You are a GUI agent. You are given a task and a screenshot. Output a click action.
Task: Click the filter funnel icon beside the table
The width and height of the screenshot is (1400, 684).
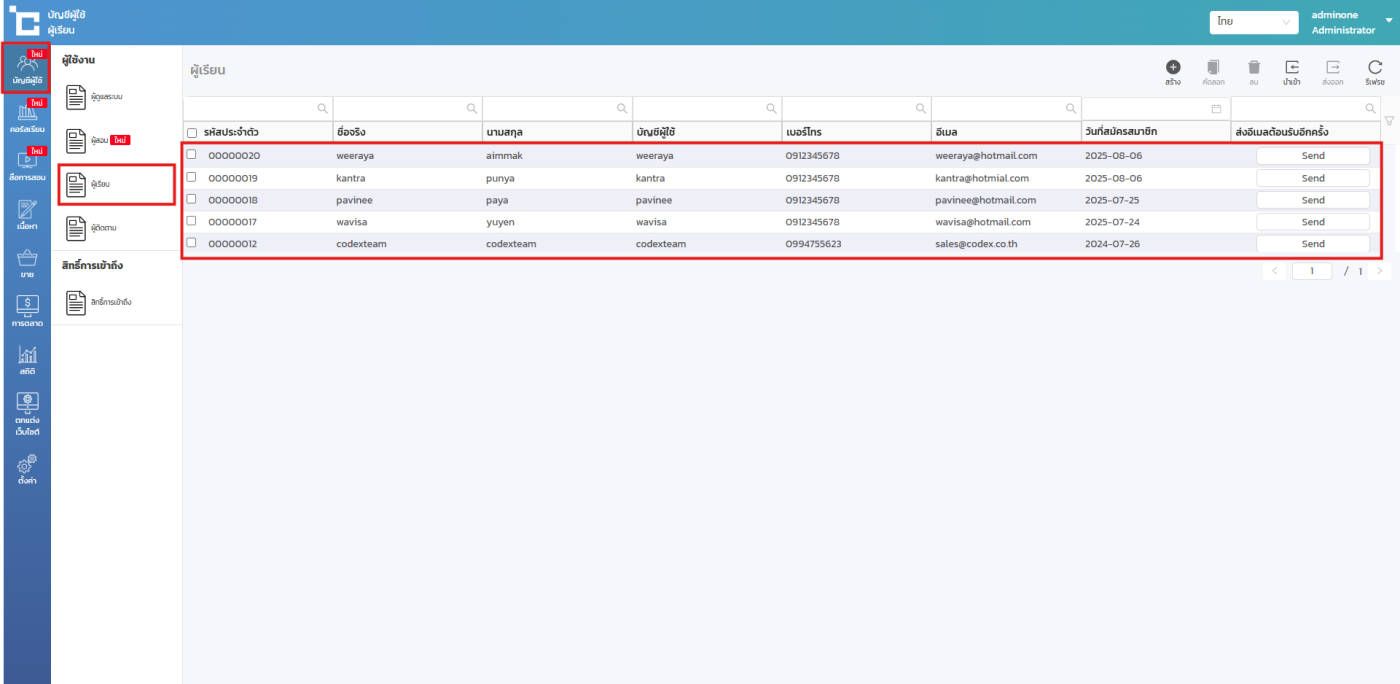click(1388, 121)
